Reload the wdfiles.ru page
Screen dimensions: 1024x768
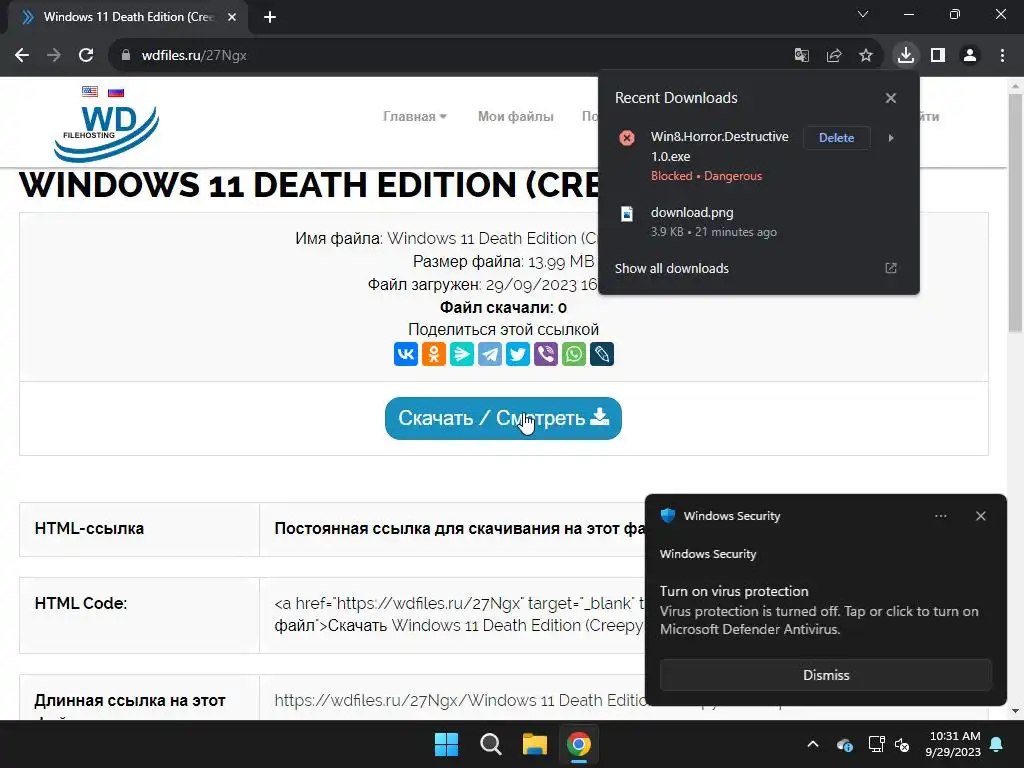tap(86, 56)
